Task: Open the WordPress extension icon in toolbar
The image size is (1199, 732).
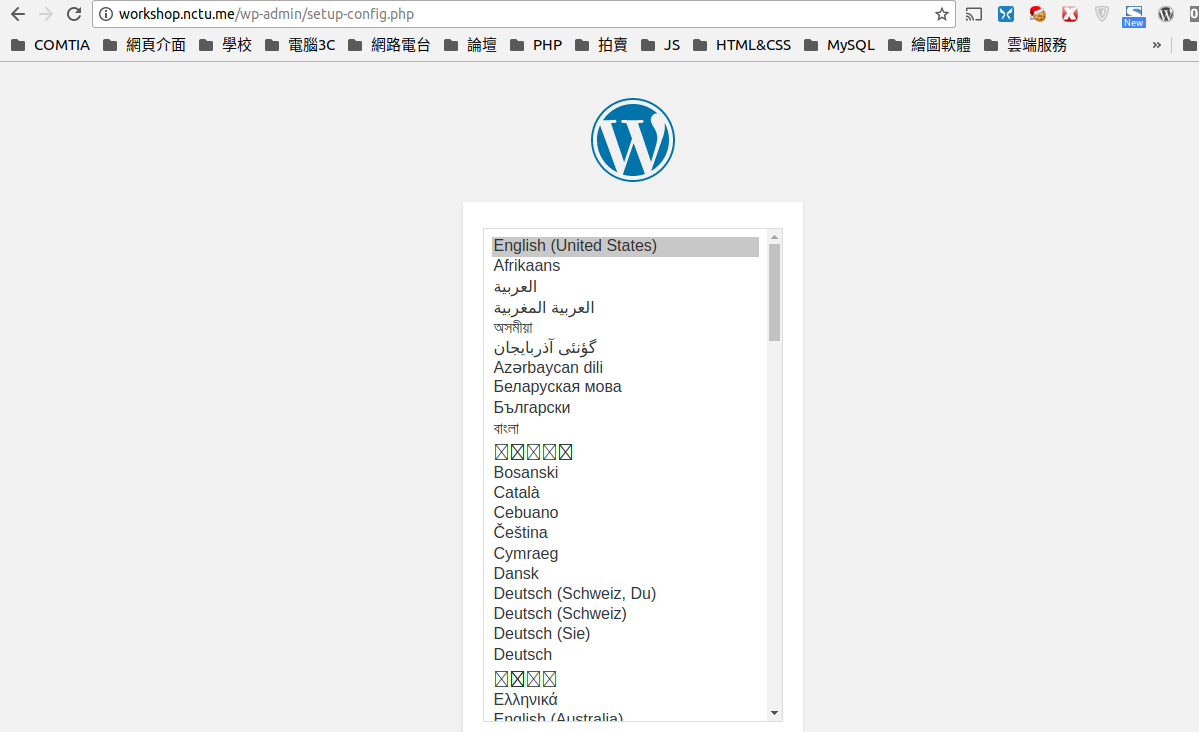Action: [1165, 14]
